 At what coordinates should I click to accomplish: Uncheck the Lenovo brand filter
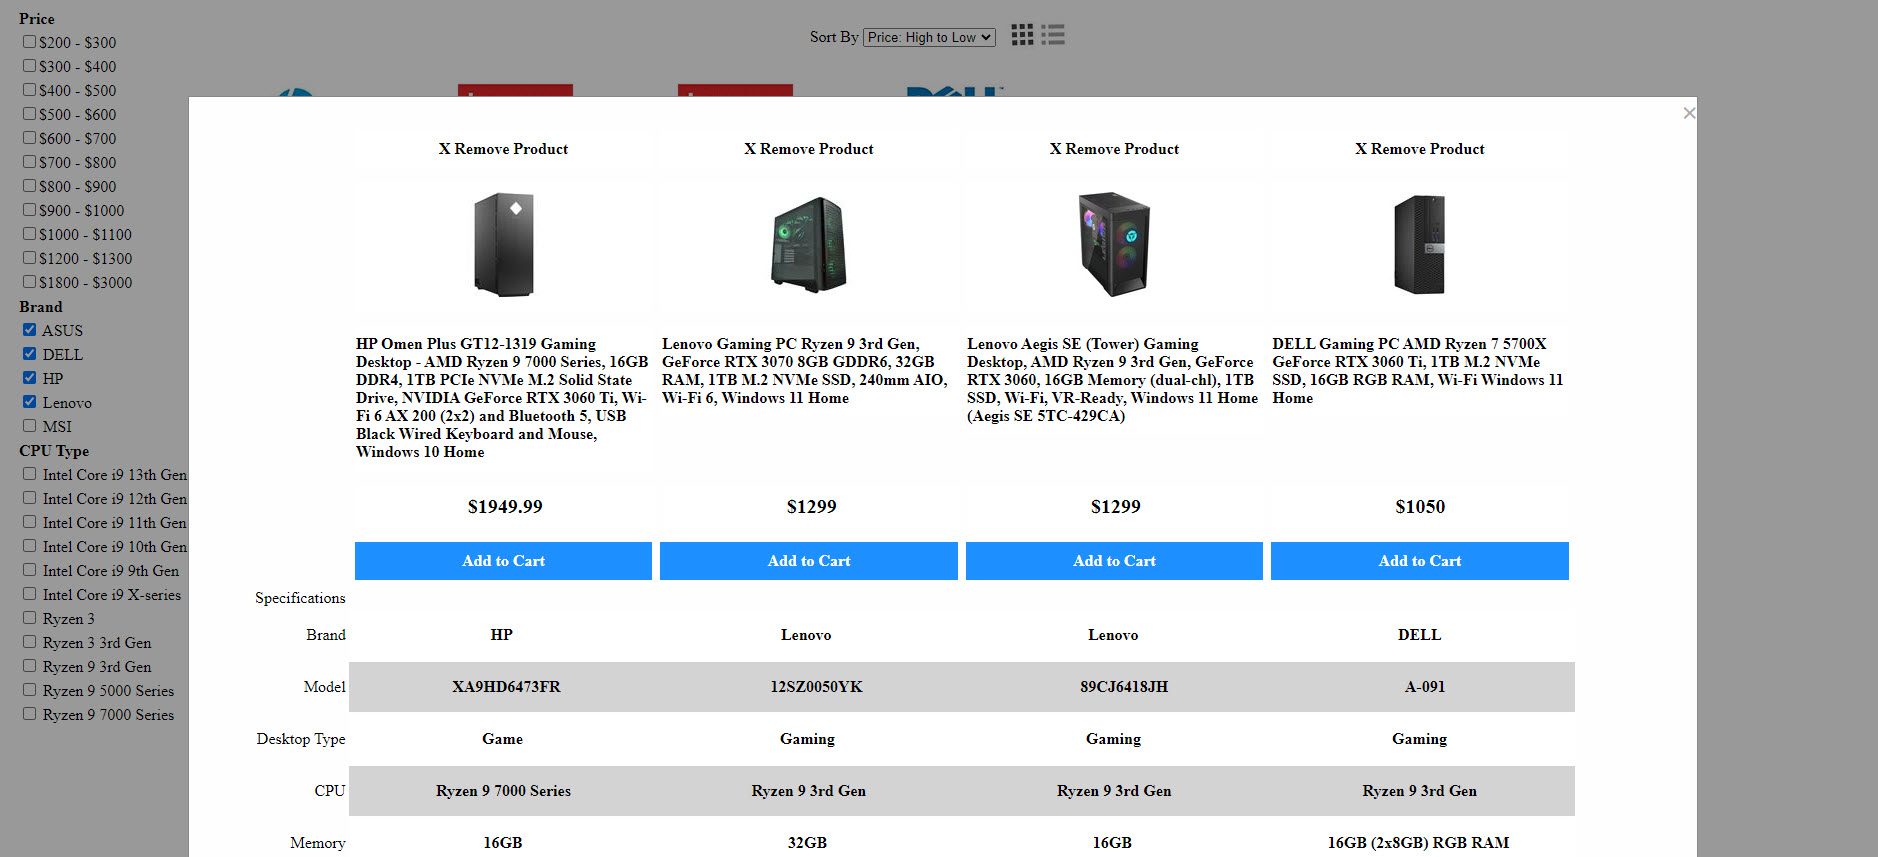(30, 402)
